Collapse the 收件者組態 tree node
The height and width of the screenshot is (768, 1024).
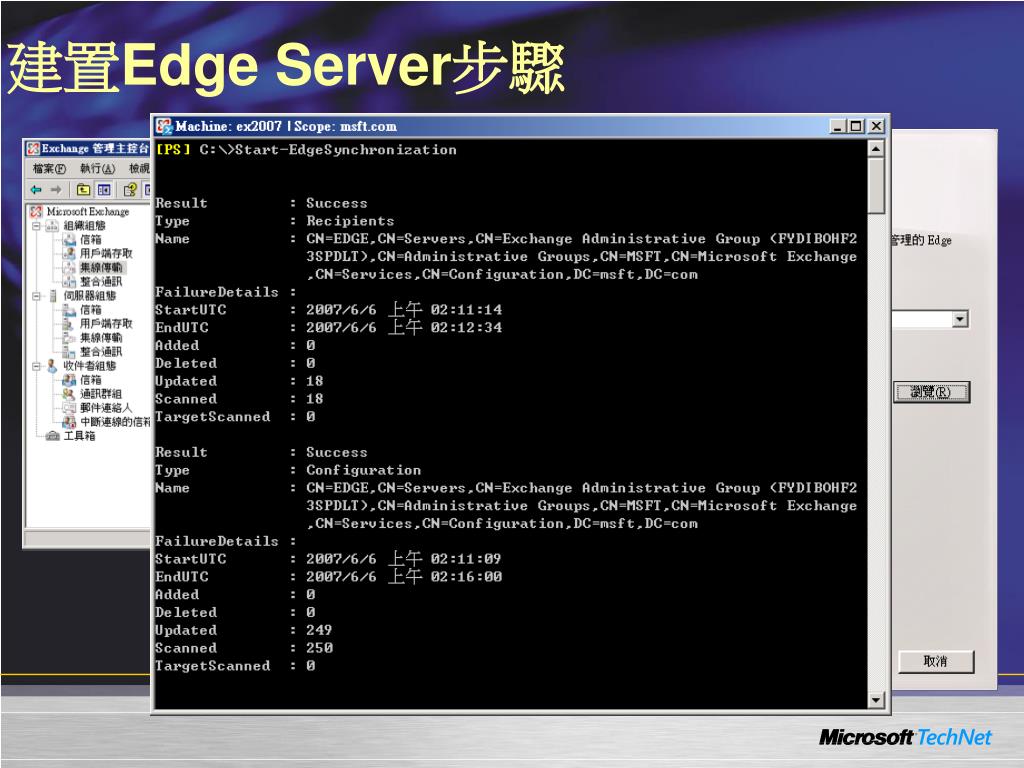click(x=37, y=366)
